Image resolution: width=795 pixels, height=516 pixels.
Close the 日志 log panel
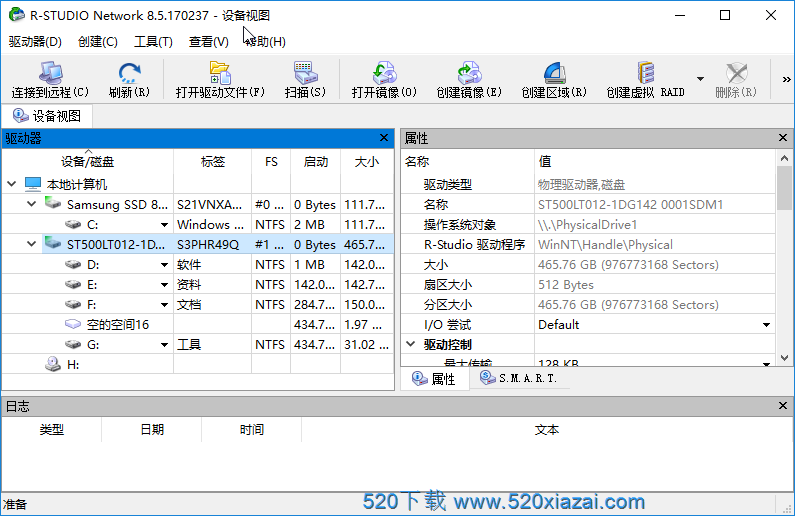[x=783, y=406]
